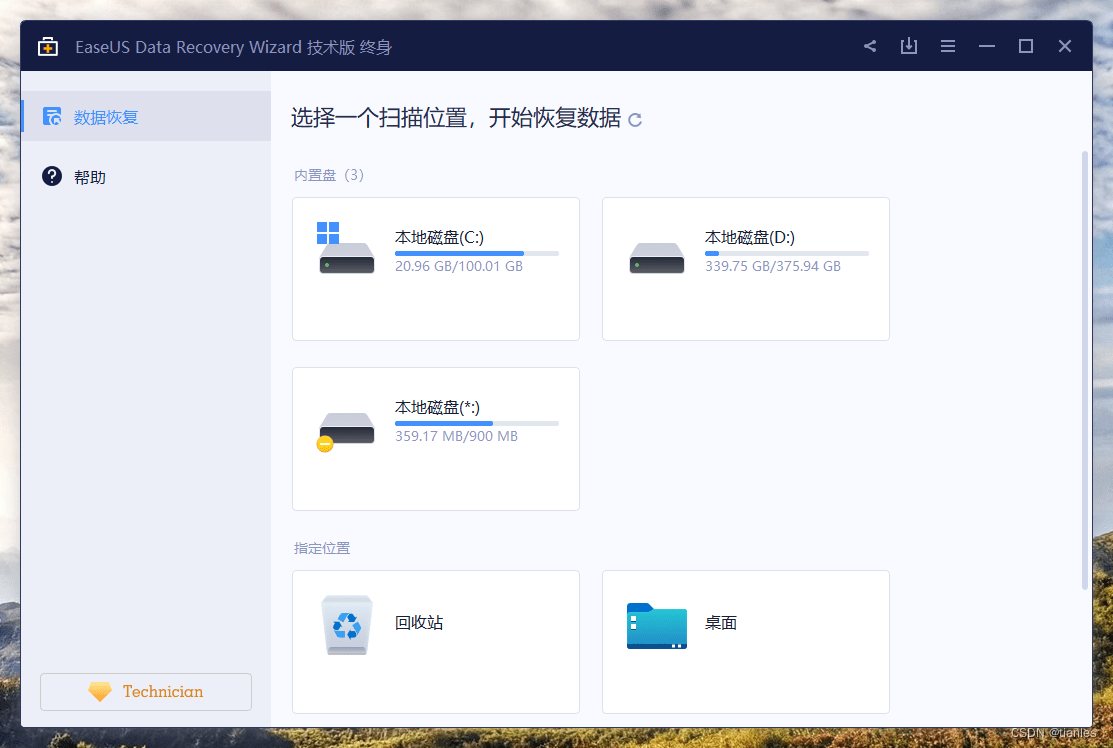This screenshot has height=748, width=1113.
Task: Click the help question mark icon in sidebar
Action: click(51, 176)
